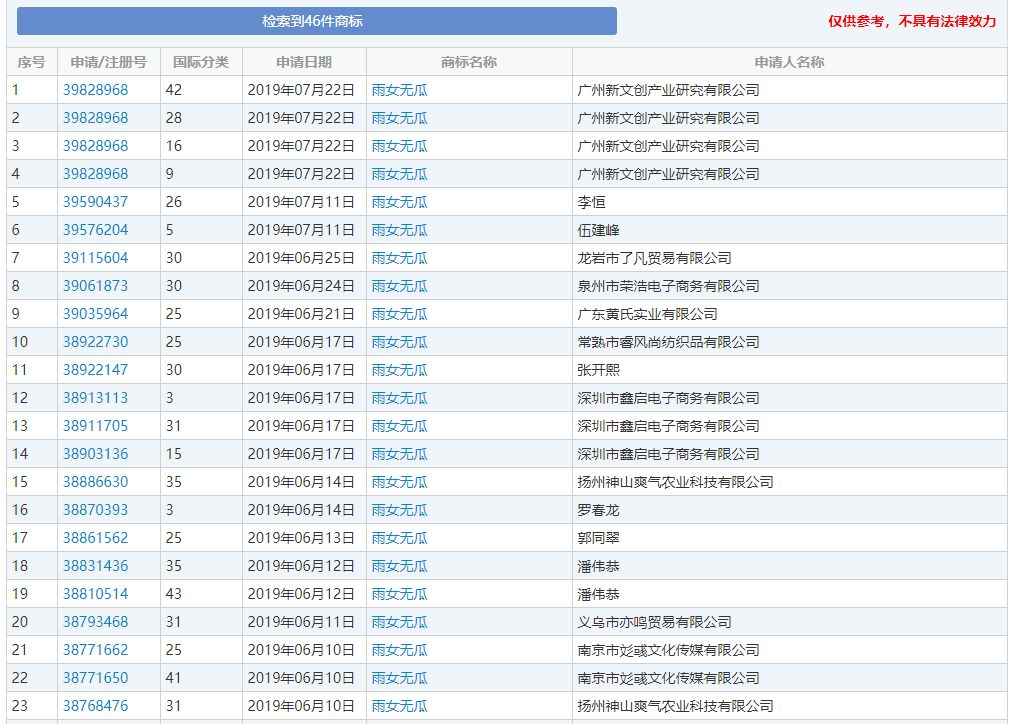
Task: Select date 2019年06月11日 cell
Action: coord(304,622)
